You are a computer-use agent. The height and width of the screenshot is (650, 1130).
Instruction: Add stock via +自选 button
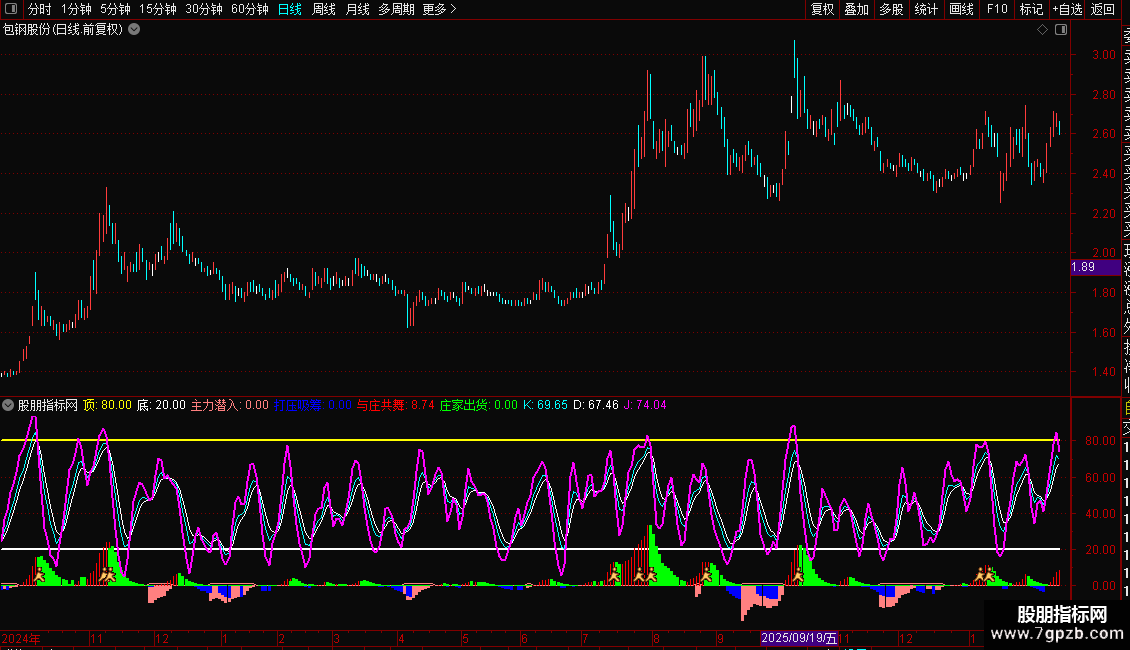coord(1067,9)
